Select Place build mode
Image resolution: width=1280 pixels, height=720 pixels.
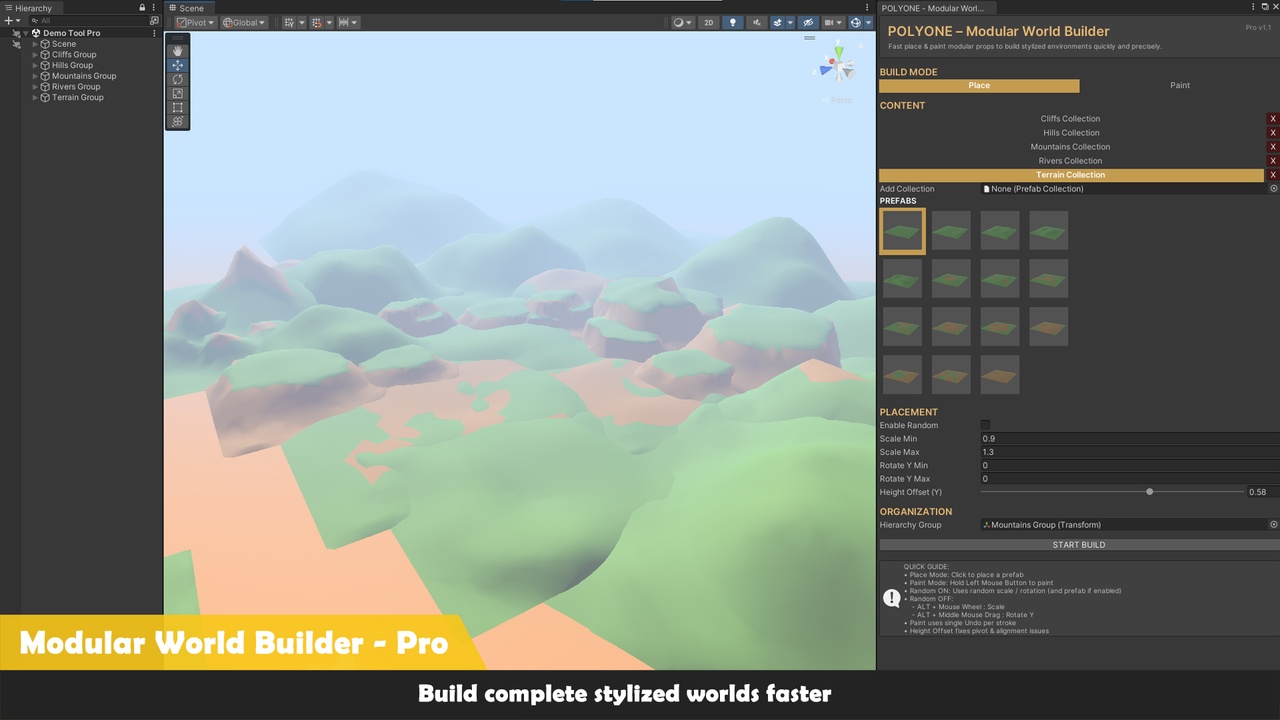point(979,85)
